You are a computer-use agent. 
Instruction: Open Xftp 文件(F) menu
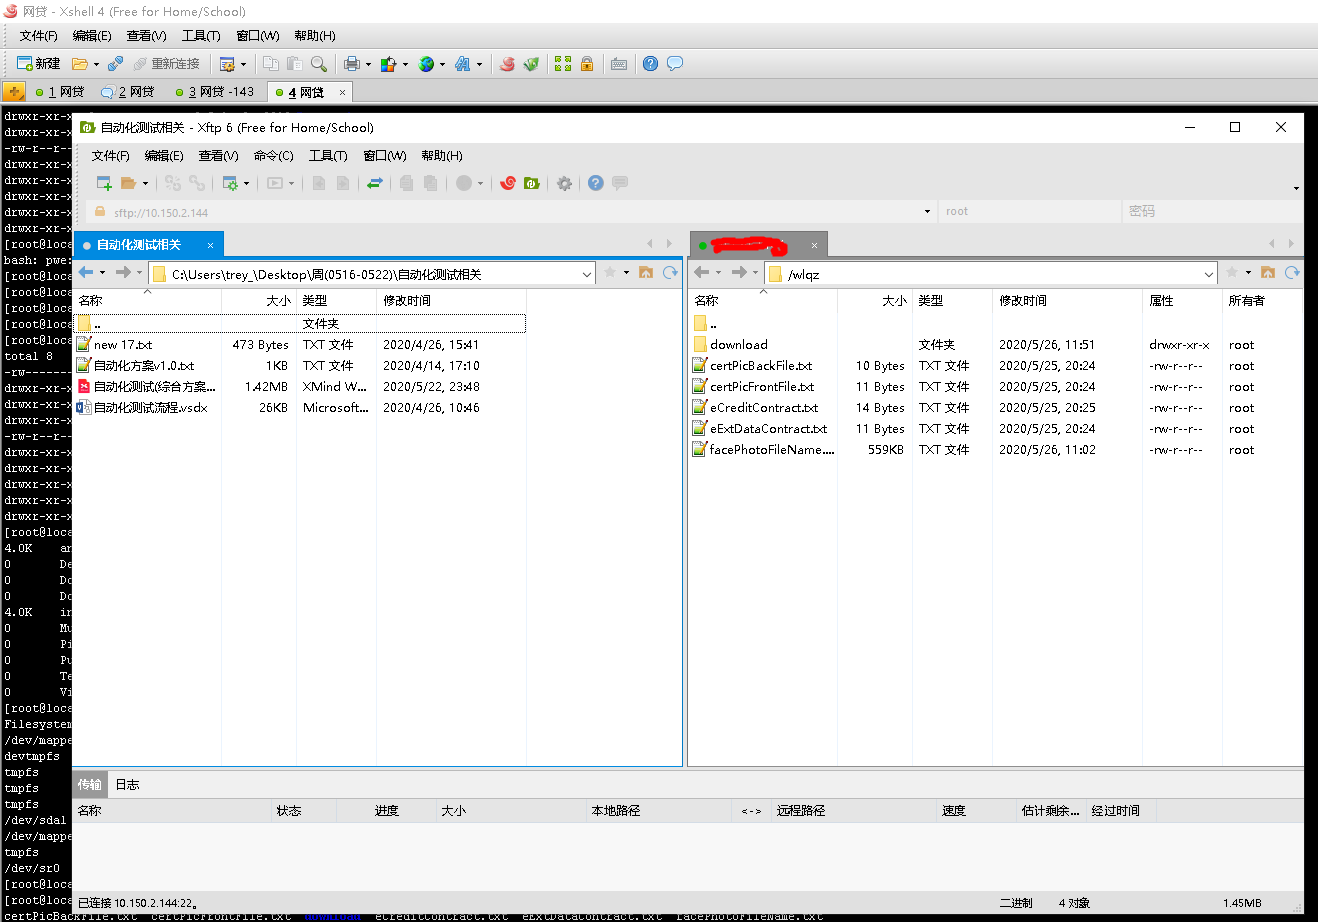click(110, 155)
